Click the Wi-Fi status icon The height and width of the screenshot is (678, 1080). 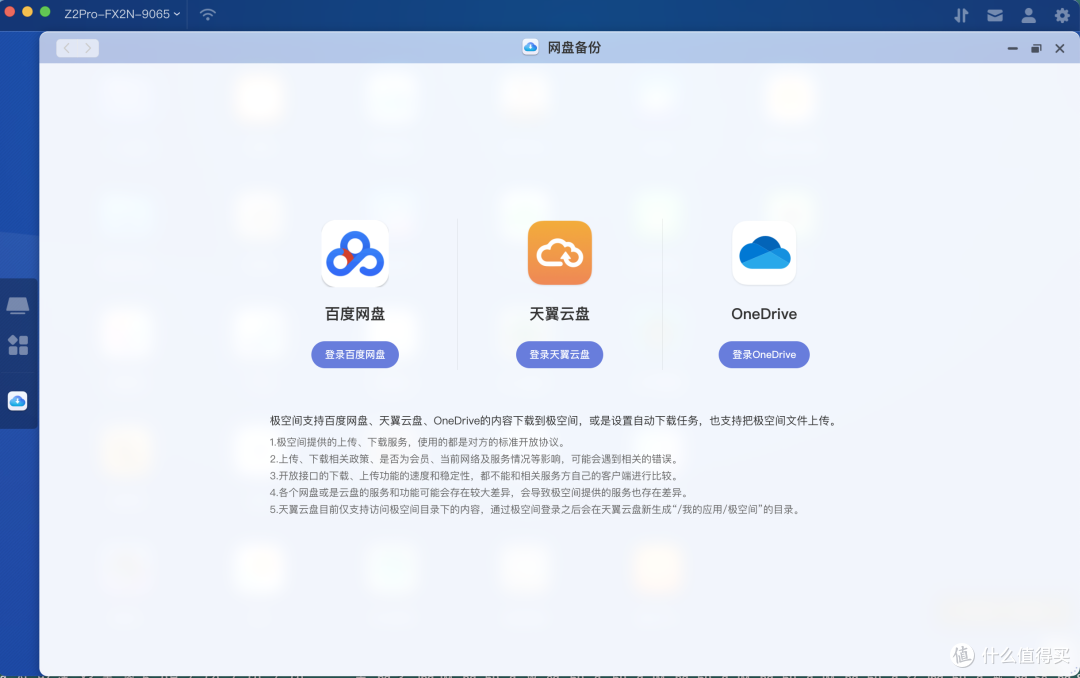point(207,14)
